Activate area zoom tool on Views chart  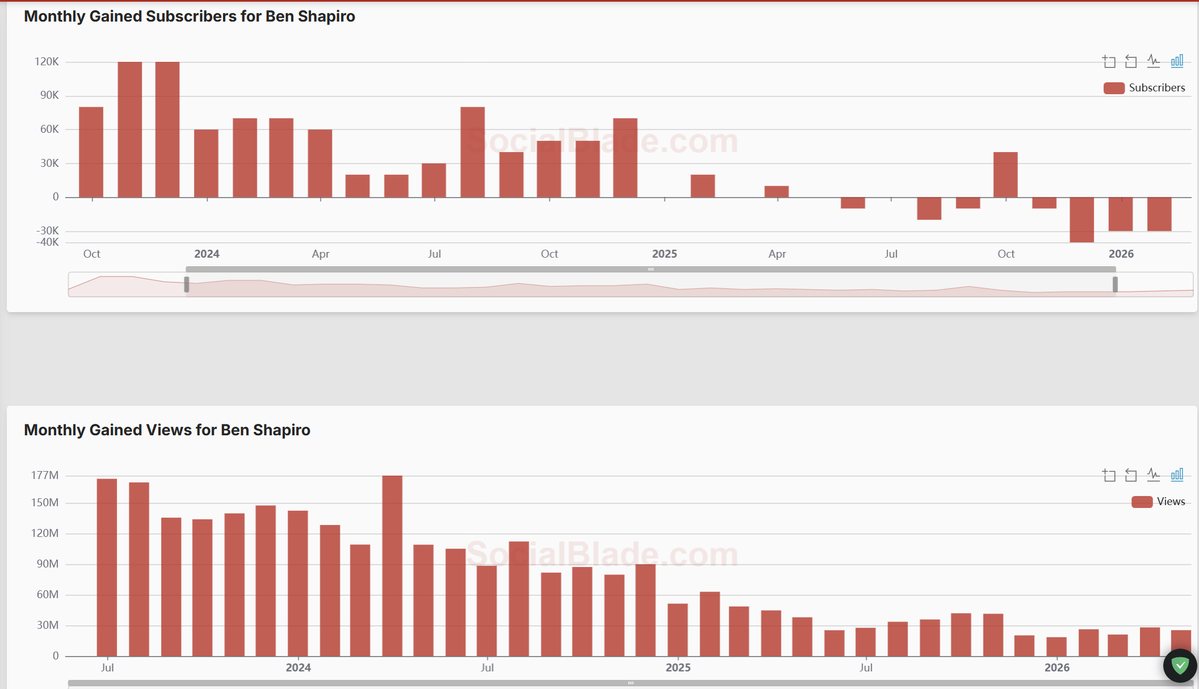tap(1109, 475)
